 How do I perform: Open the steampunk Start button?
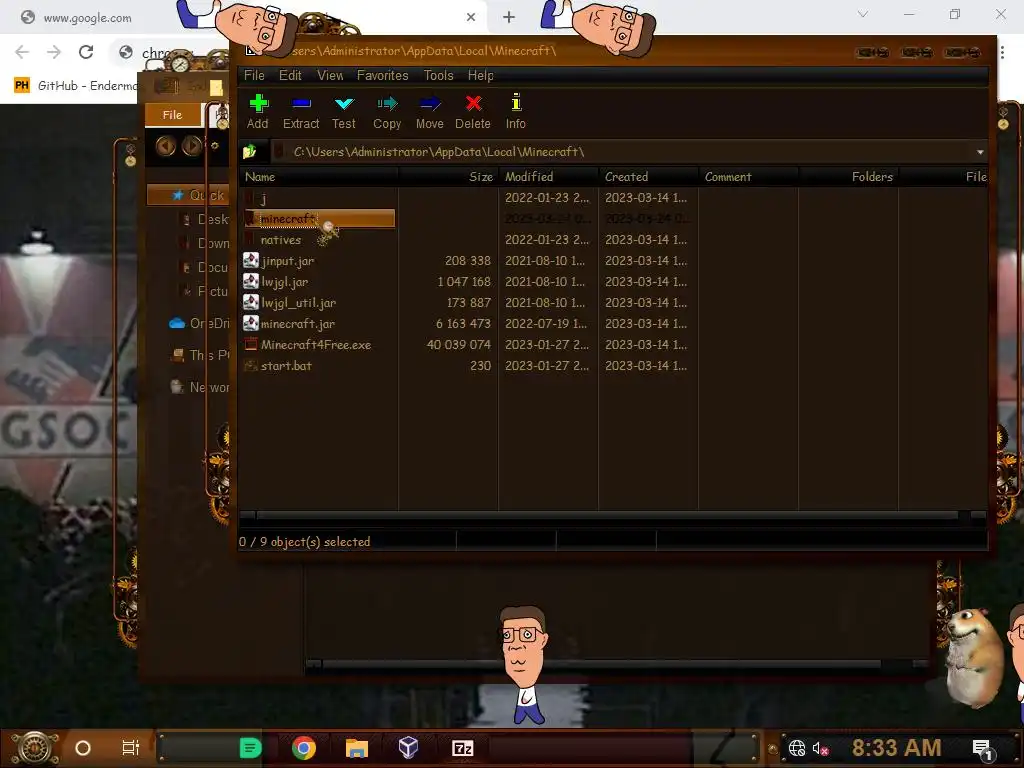[35, 748]
